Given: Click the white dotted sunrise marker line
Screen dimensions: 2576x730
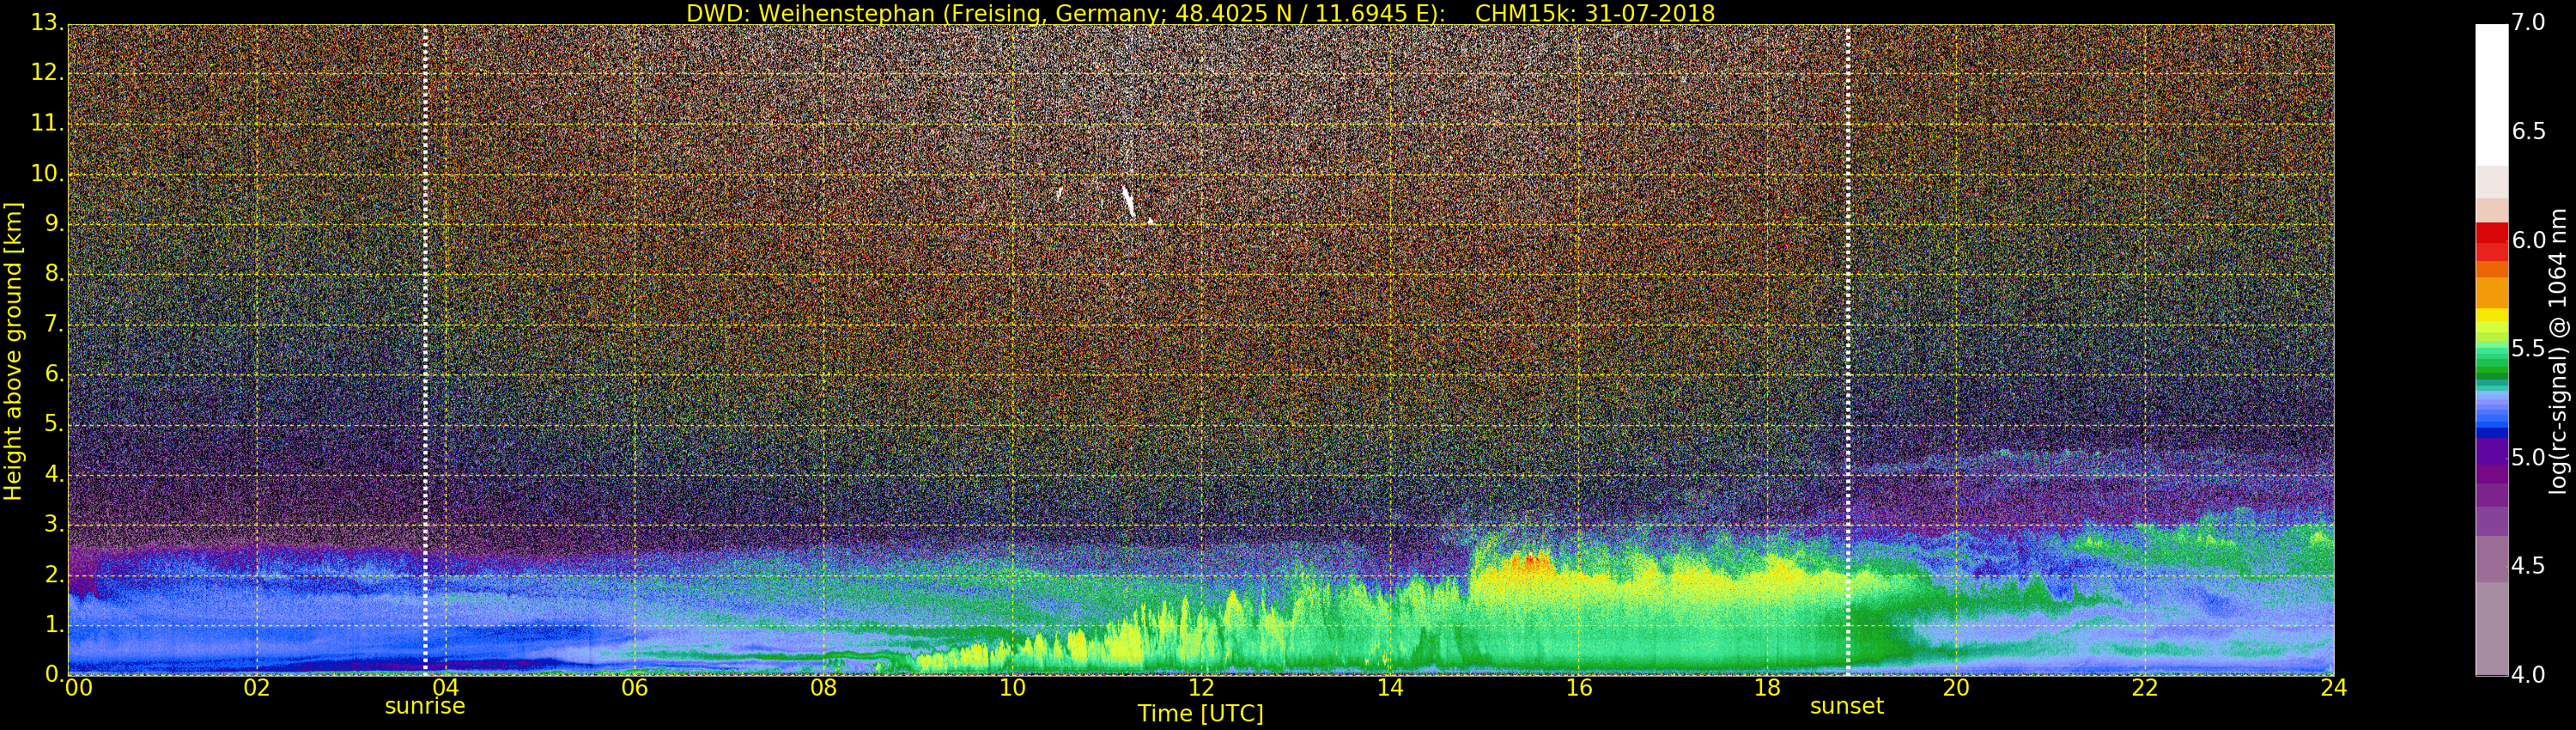Looking at the screenshot, I should (425, 349).
